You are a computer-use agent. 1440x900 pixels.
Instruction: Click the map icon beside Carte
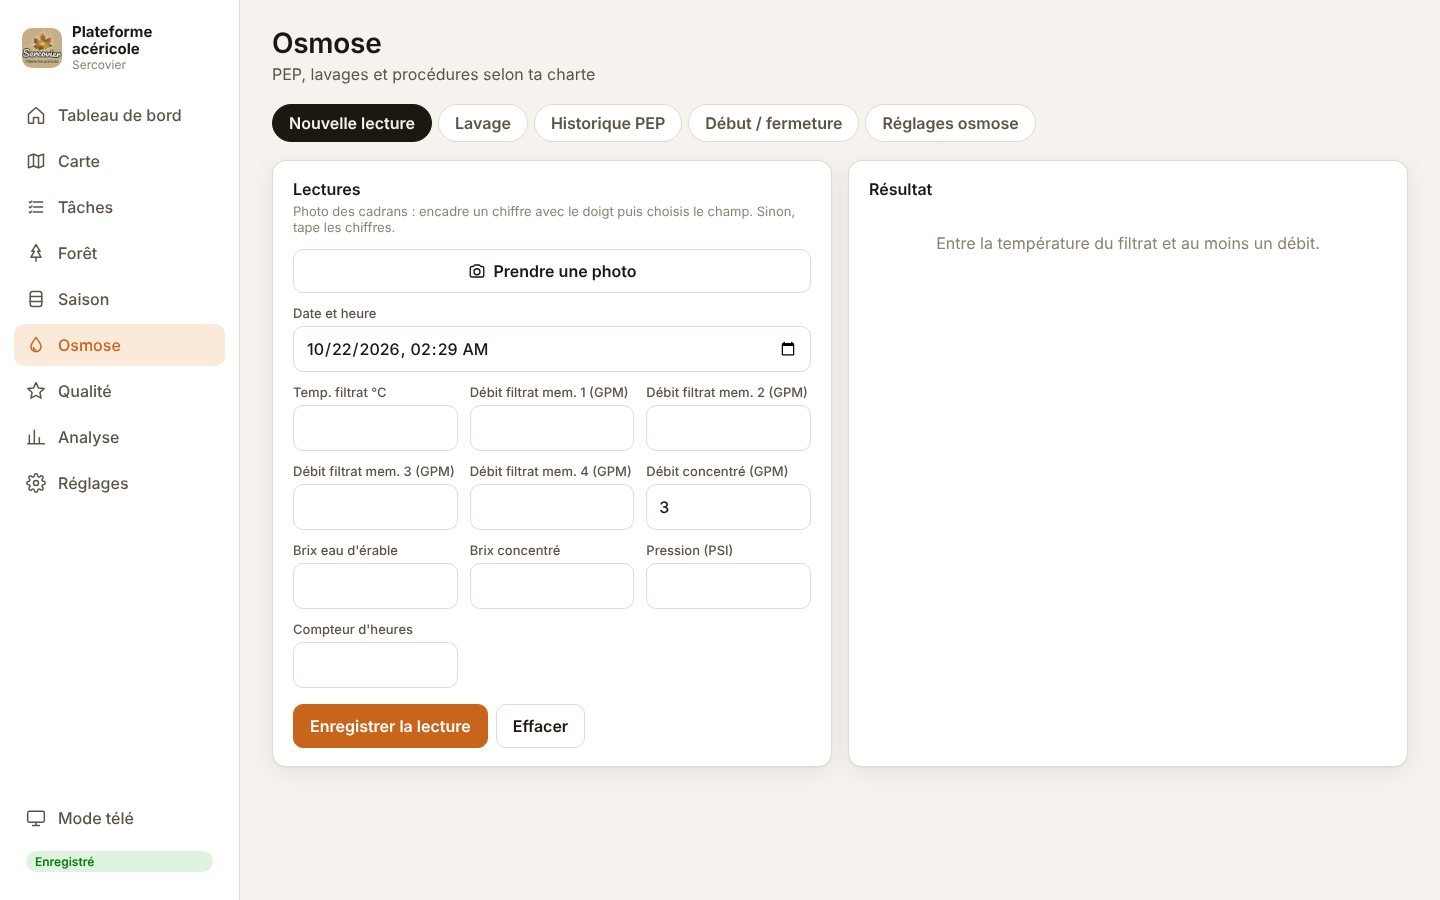pyautogui.click(x=36, y=161)
